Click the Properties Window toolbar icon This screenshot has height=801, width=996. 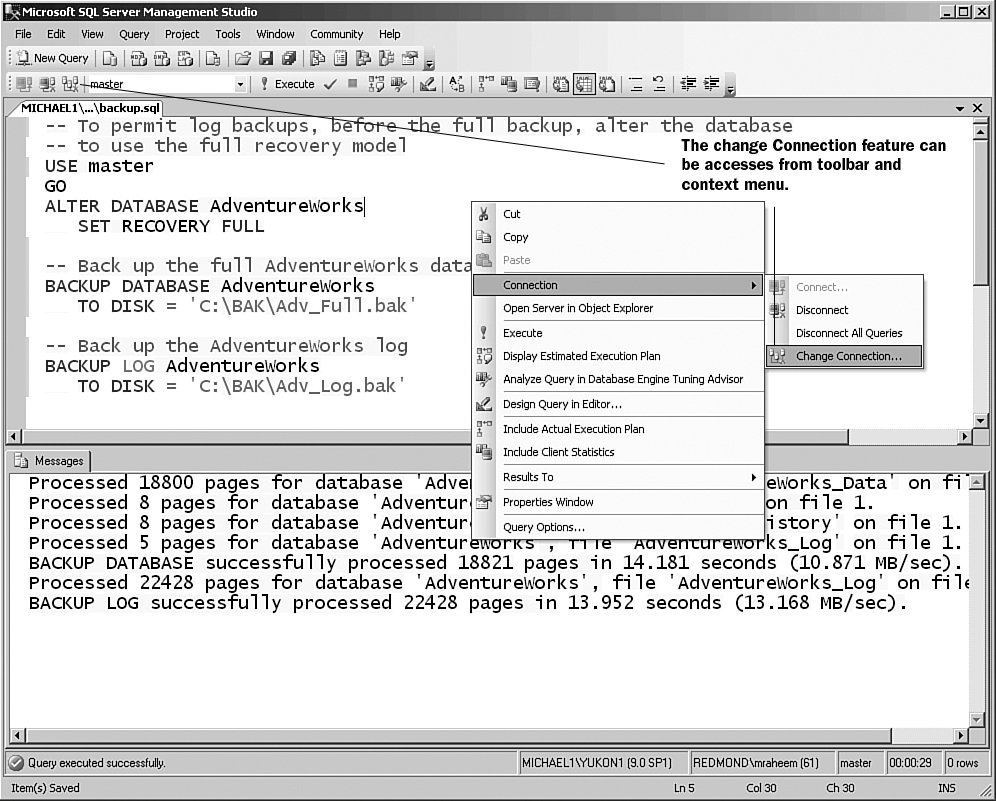pyautogui.click(x=410, y=58)
